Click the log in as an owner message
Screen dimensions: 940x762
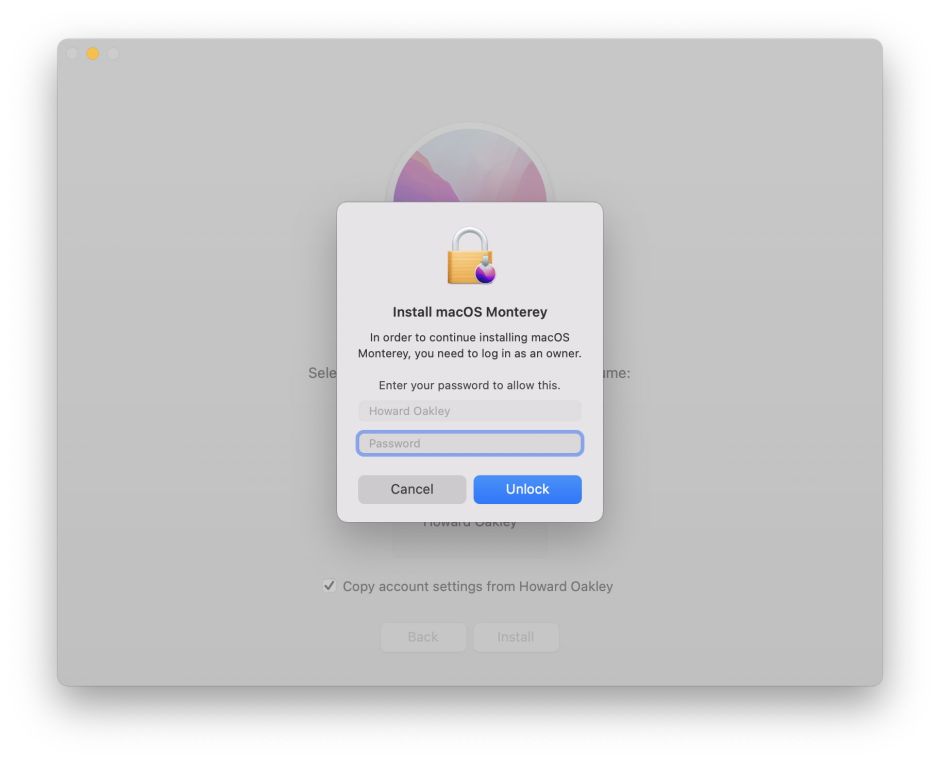tap(470, 345)
